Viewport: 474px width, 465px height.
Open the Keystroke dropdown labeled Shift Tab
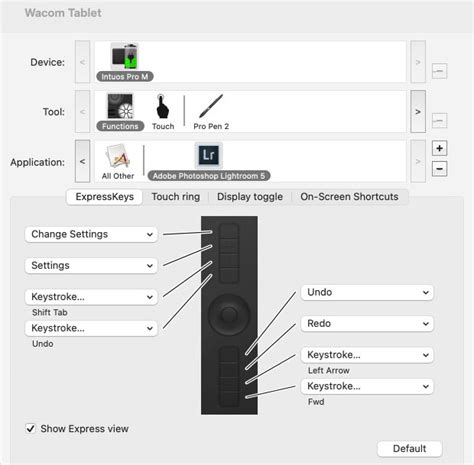(91, 297)
